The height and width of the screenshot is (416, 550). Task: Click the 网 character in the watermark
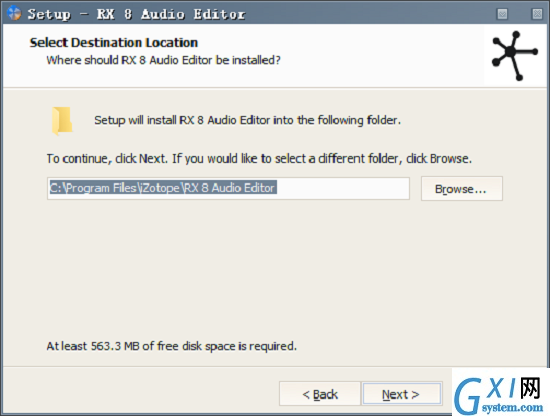[530, 388]
